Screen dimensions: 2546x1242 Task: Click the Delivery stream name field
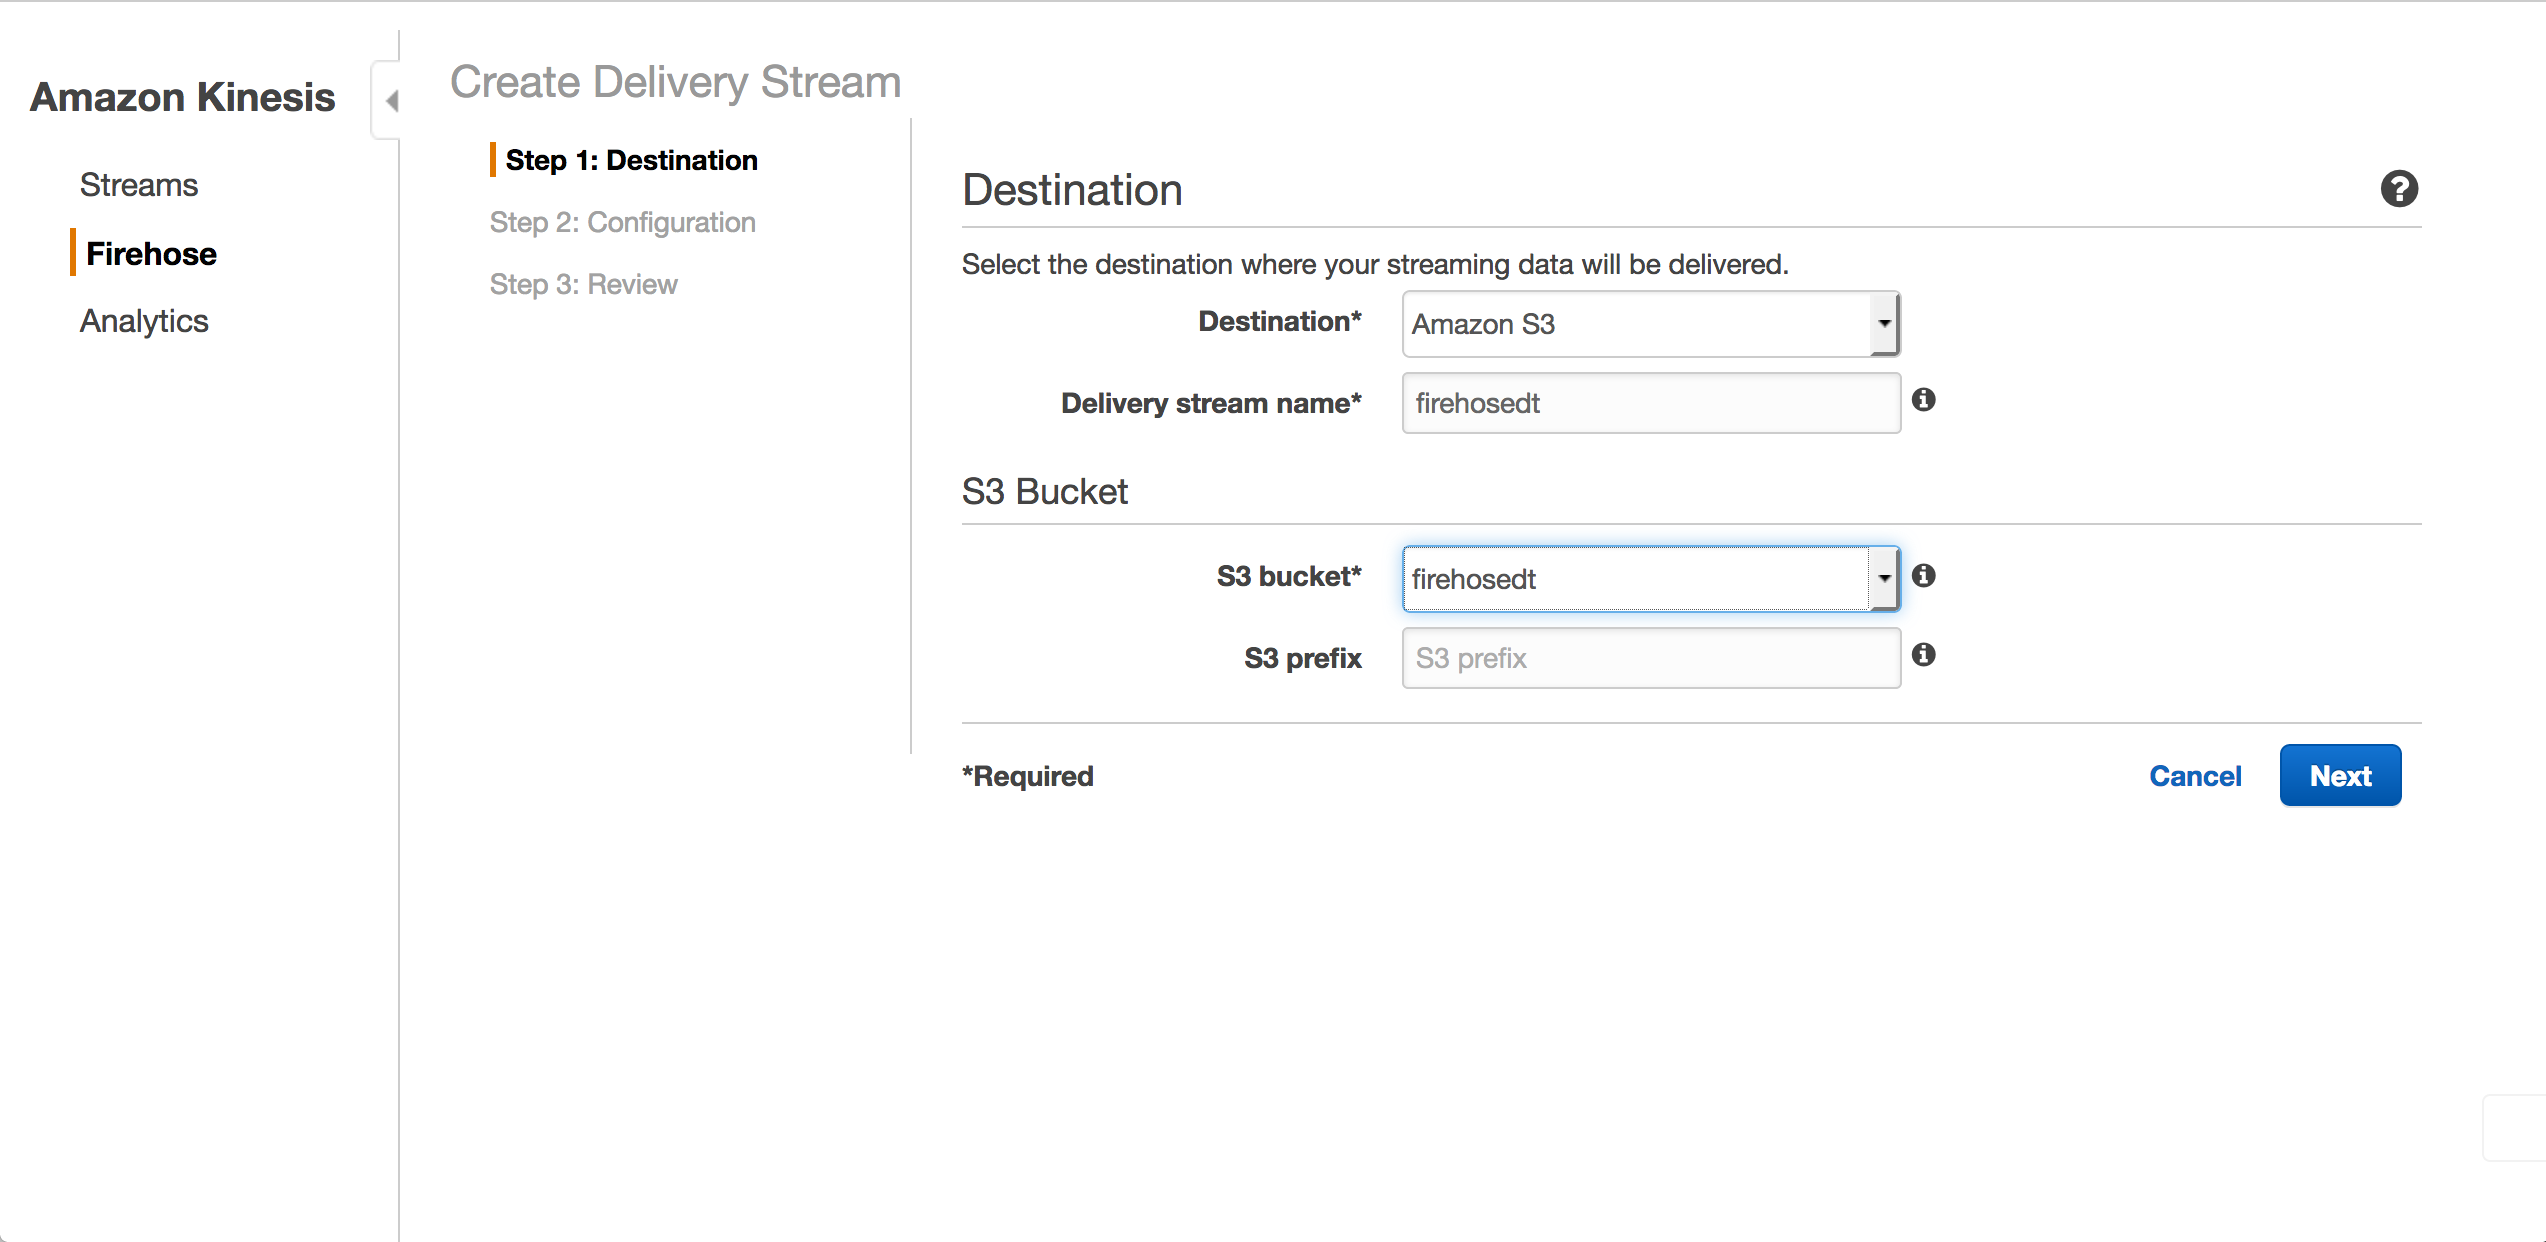(1650, 403)
